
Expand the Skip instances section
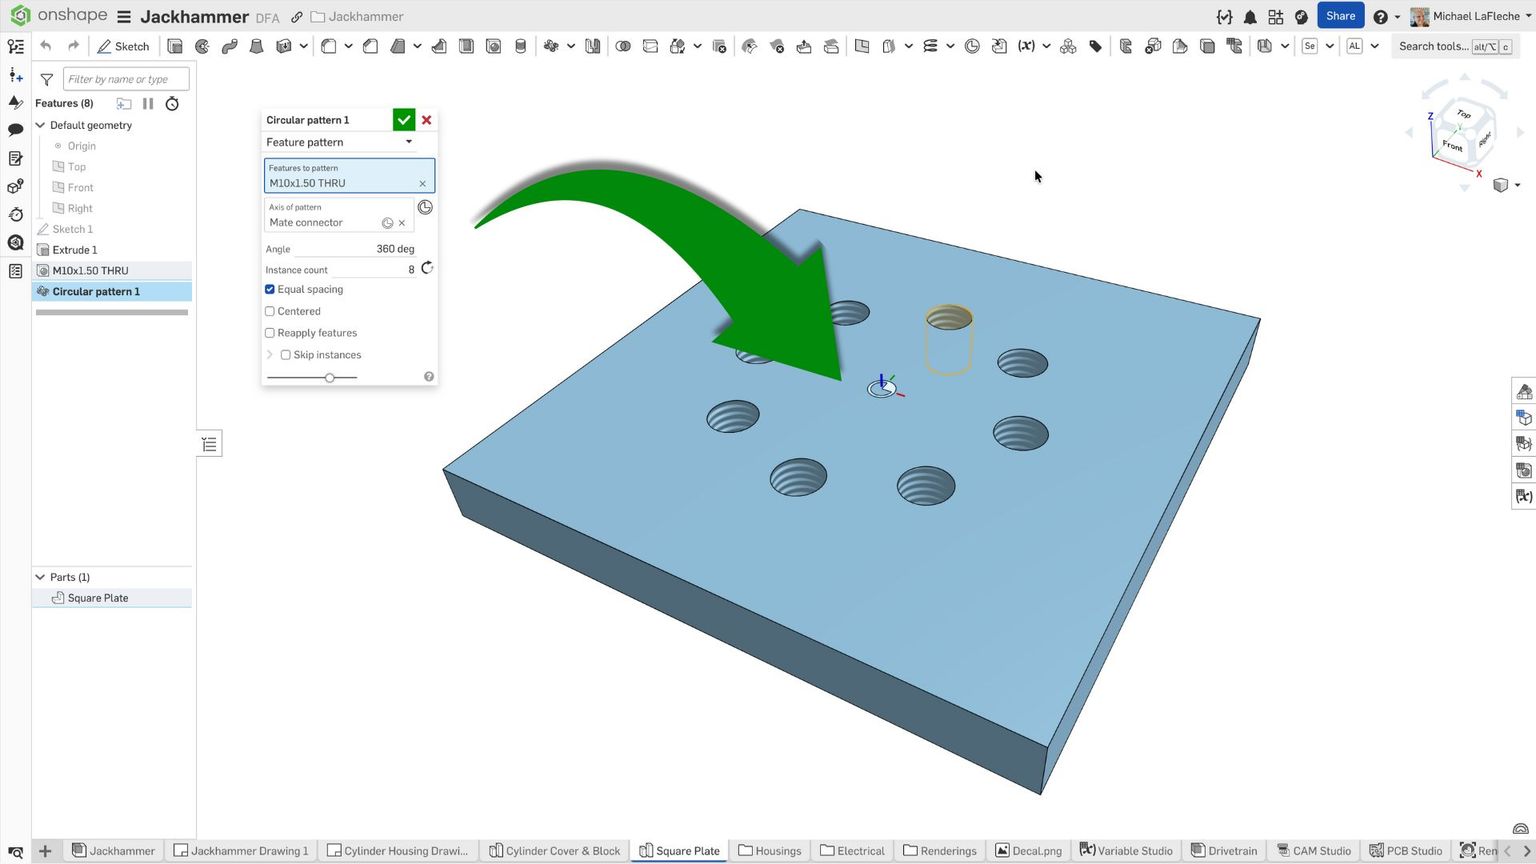268,354
